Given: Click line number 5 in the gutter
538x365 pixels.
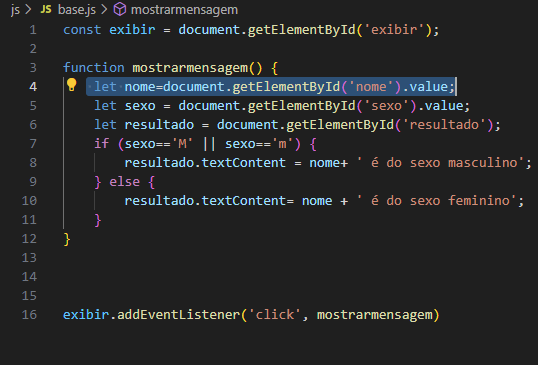Looking at the screenshot, I should coord(33,106).
